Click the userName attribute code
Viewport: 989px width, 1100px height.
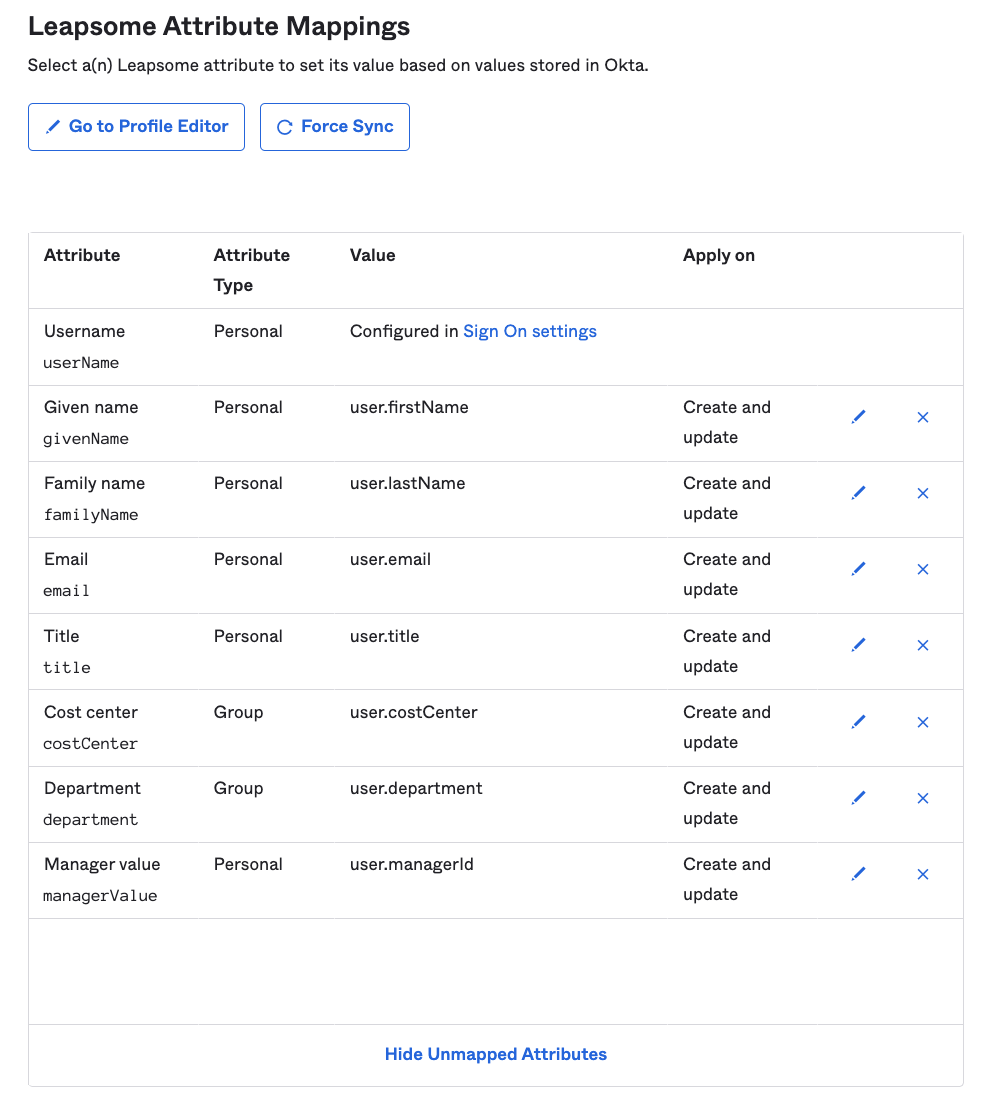(x=81, y=363)
